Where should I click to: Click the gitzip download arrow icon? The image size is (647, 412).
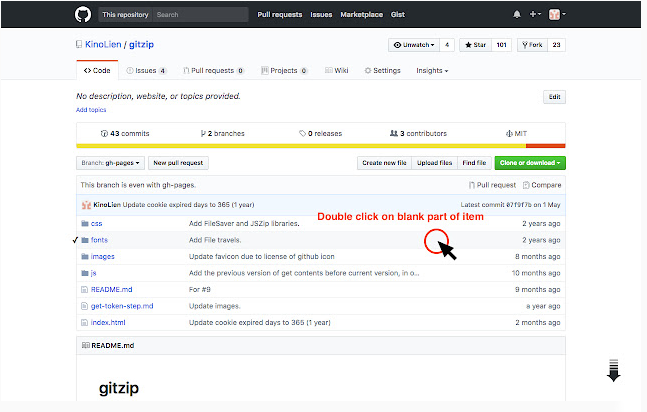(614, 370)
